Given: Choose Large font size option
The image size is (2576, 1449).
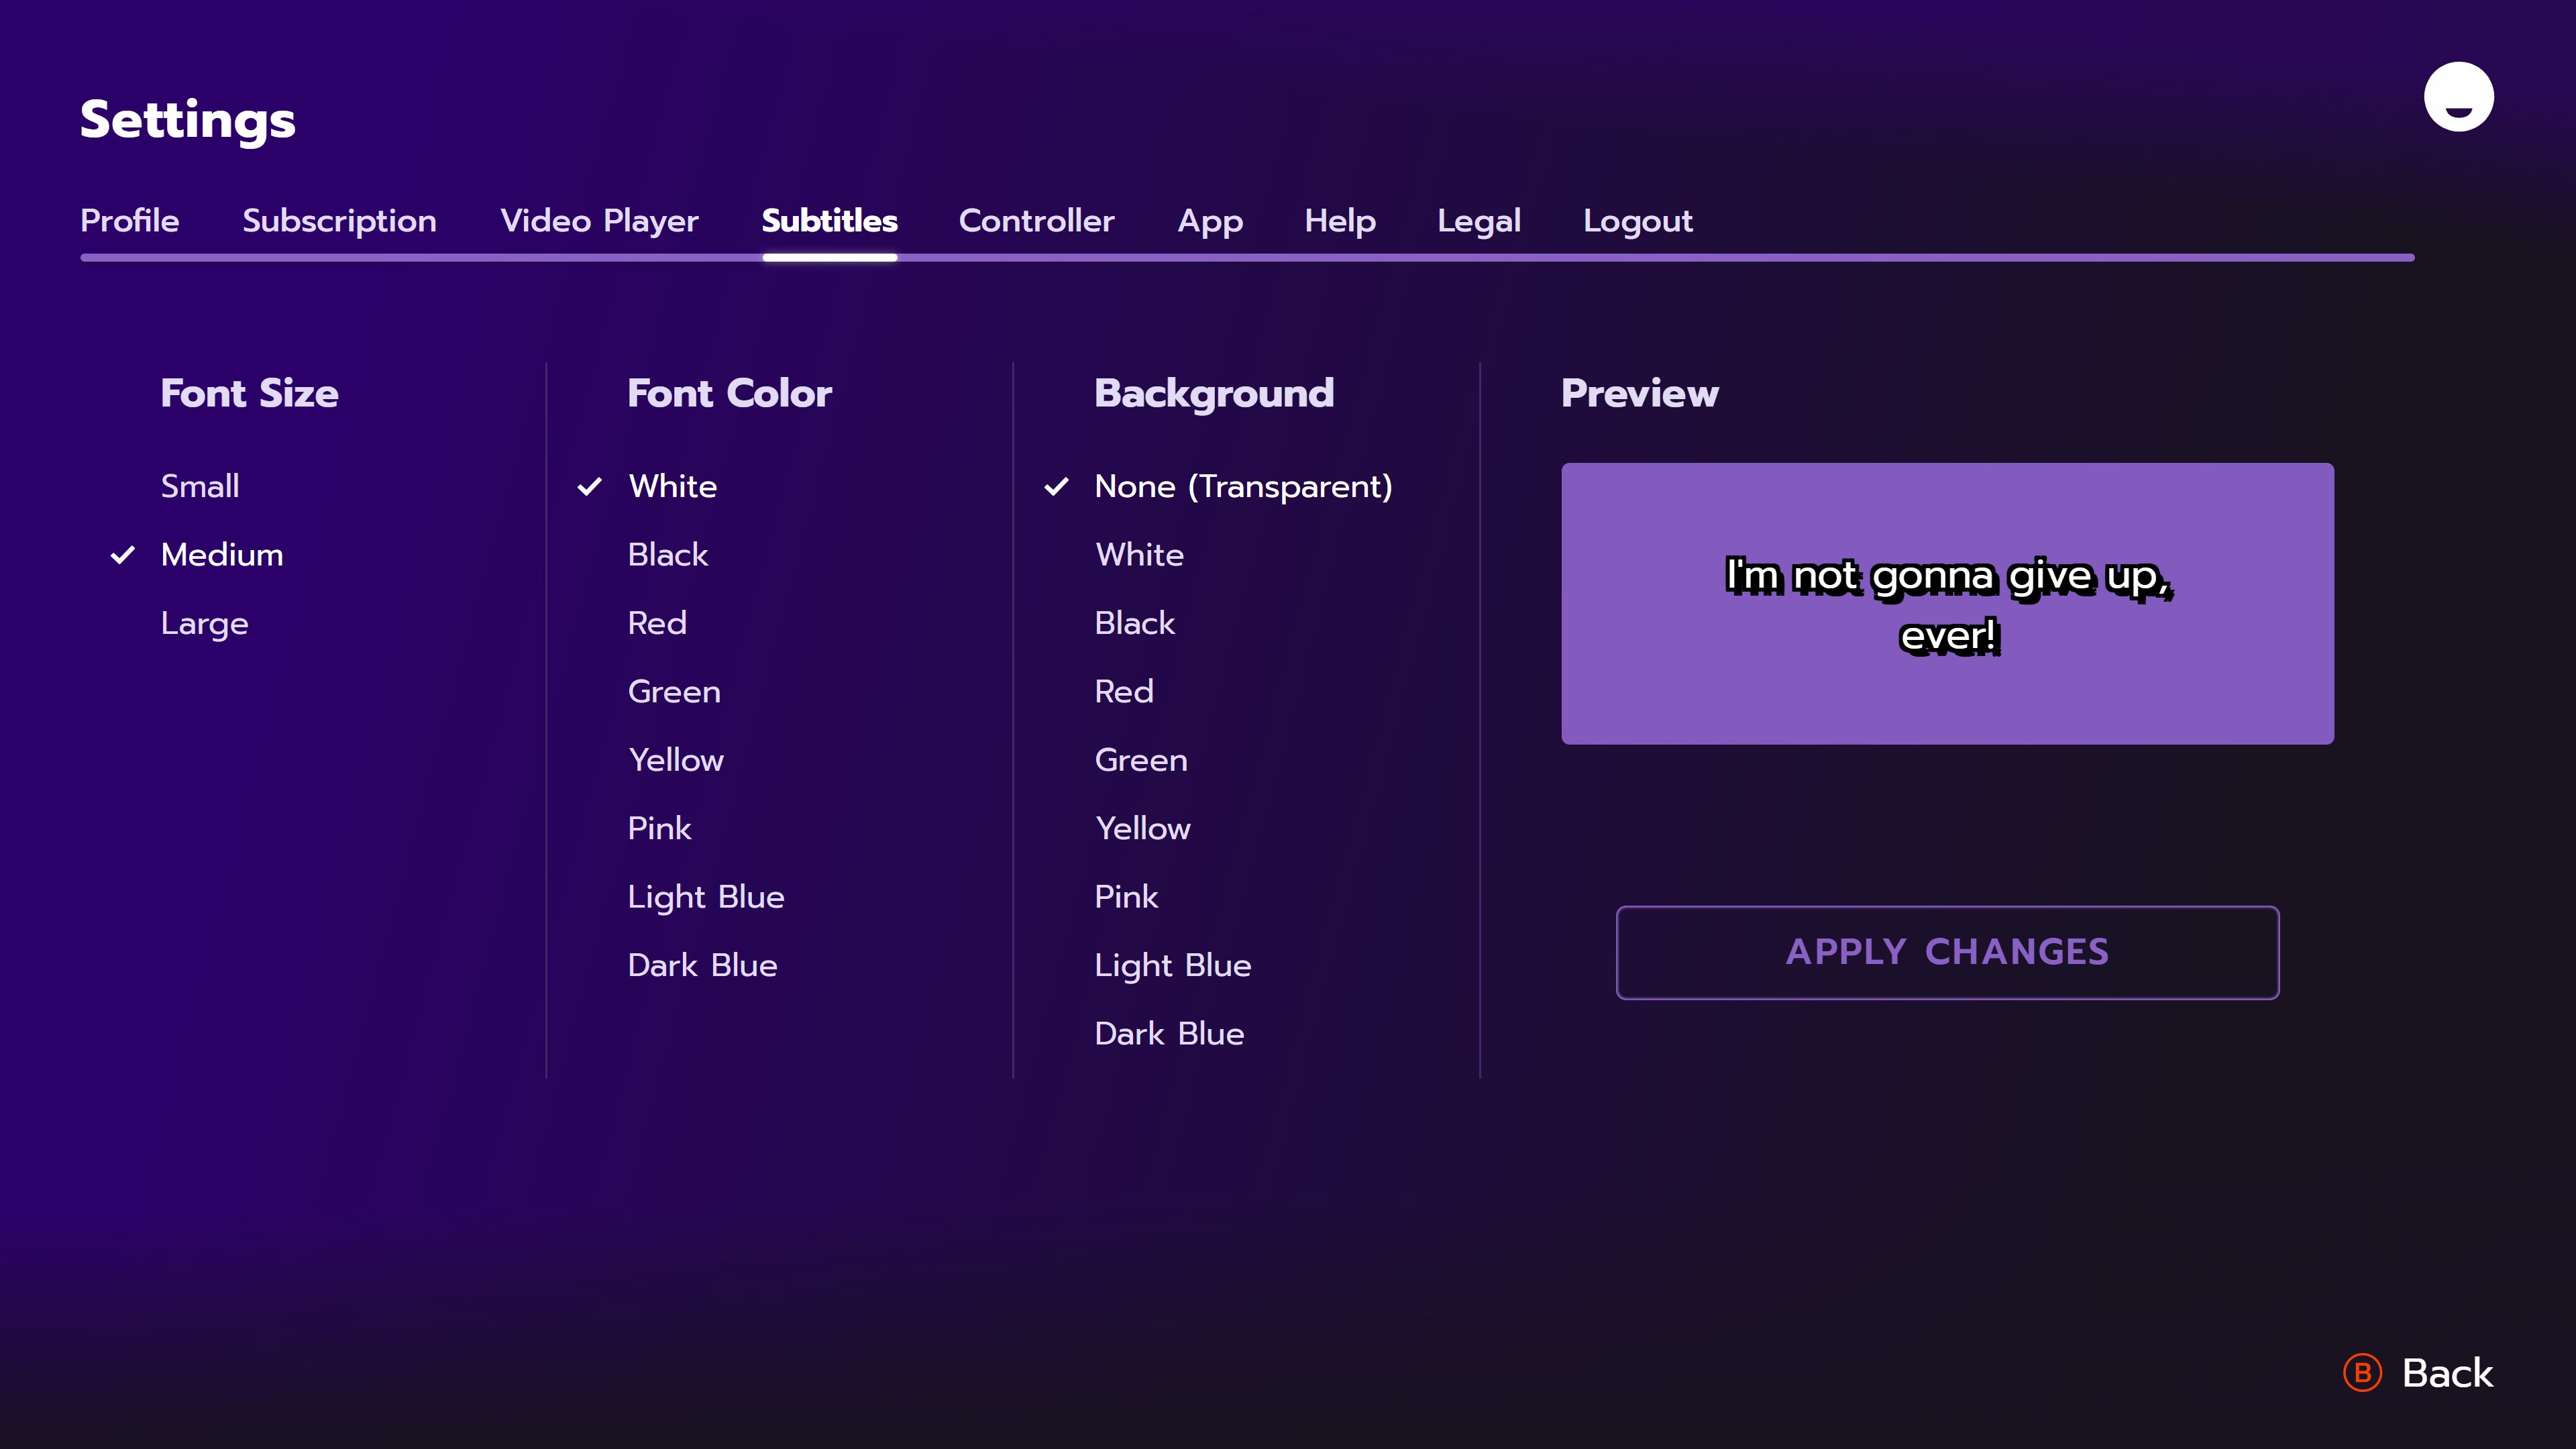Looking at the screenshot, I should coord(204,623).
